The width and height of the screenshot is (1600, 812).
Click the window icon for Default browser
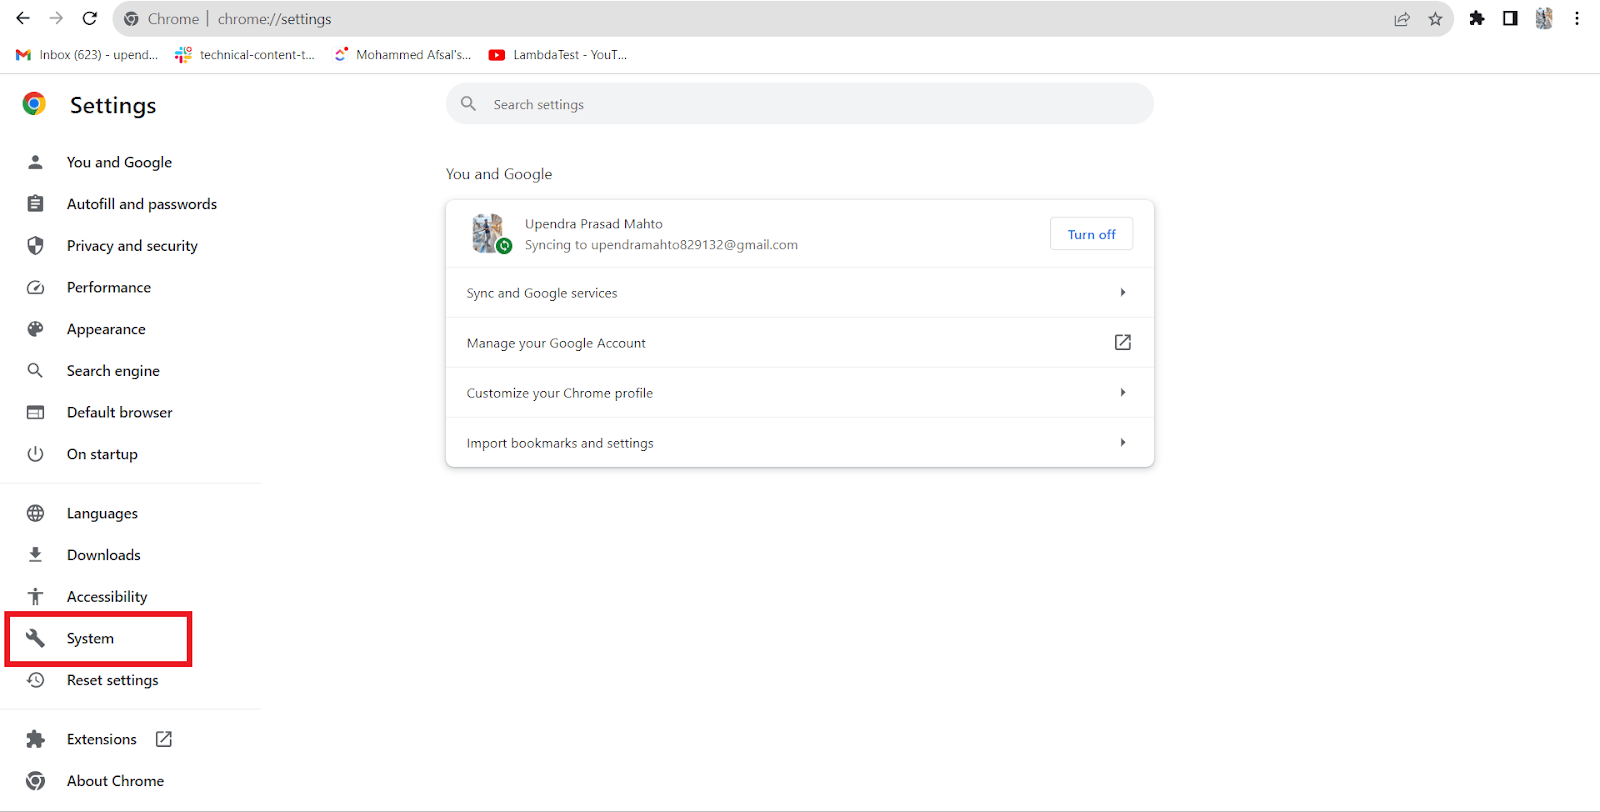(35, 413)
